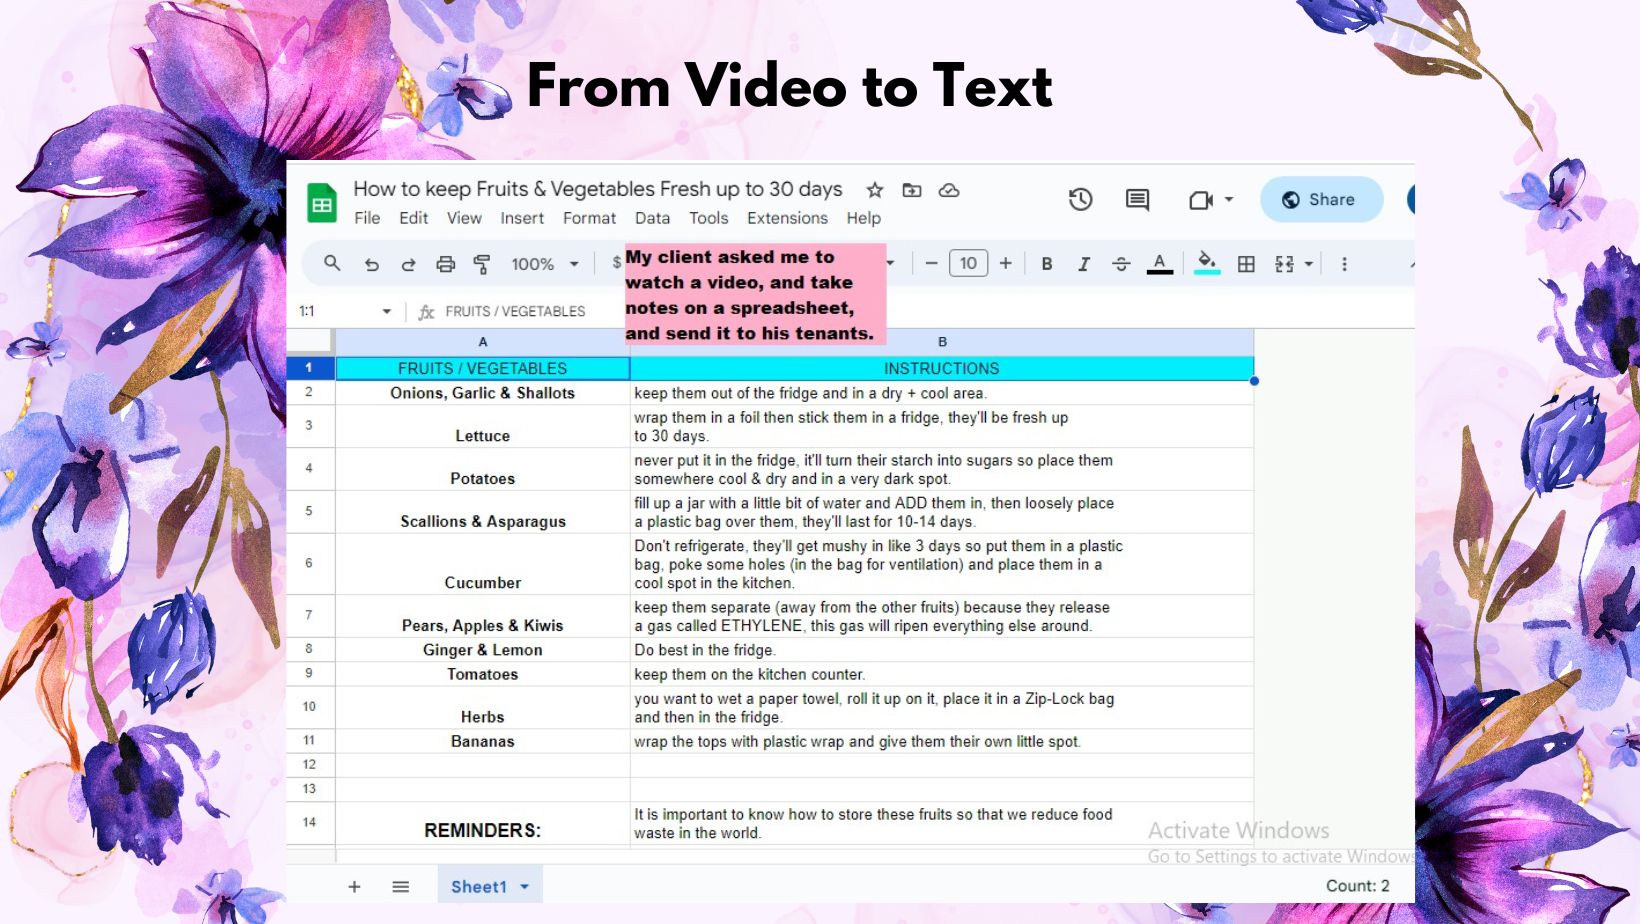The height and width of the screenshot is (924, 1640).
Task: Print the spreadsheet
Action: pos(445,264)
